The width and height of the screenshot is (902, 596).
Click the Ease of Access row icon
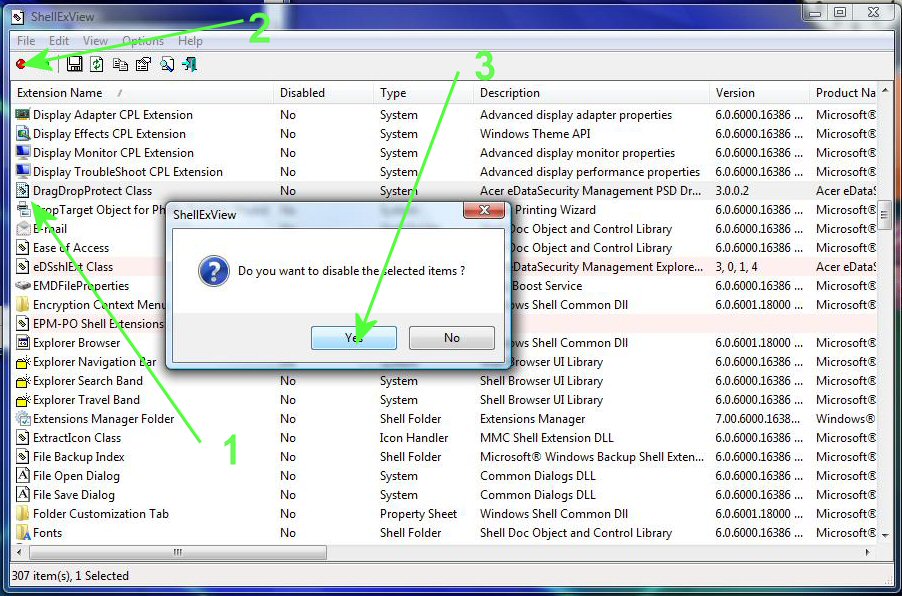click(x=22, y=247)
